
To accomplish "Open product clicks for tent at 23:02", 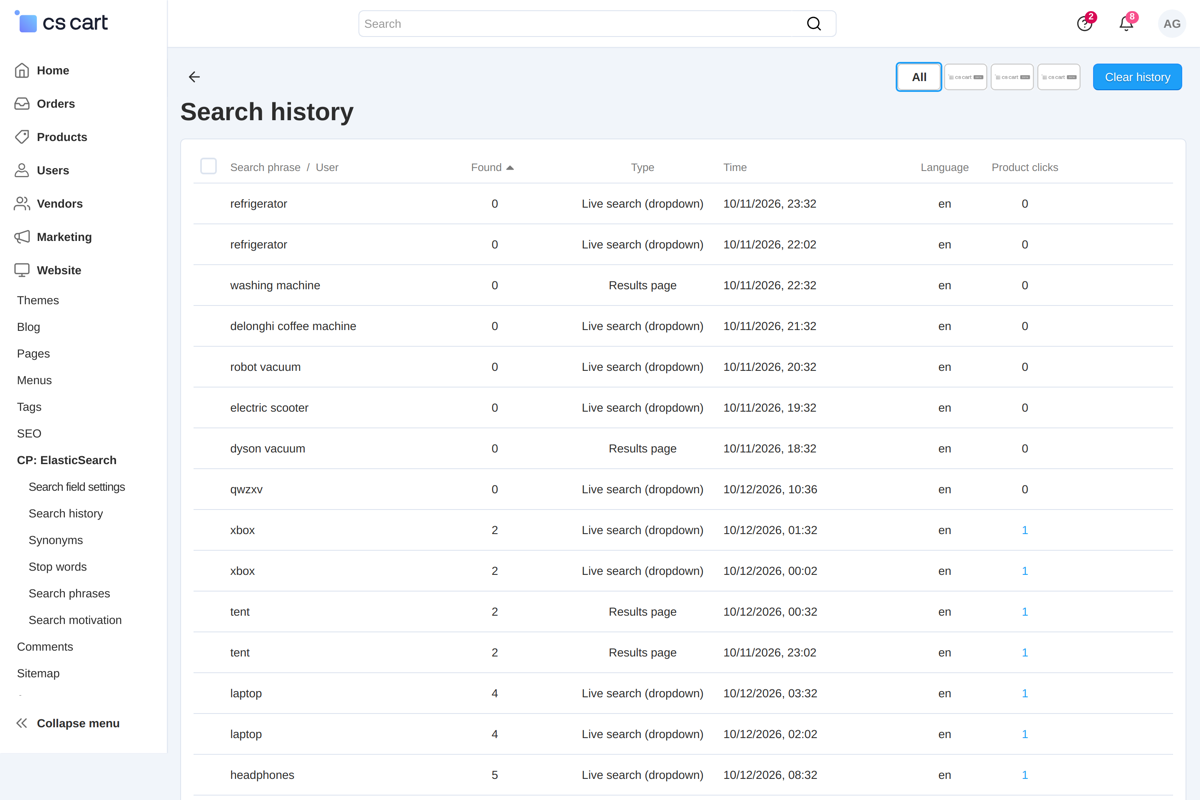I will tap(1024, 653).
